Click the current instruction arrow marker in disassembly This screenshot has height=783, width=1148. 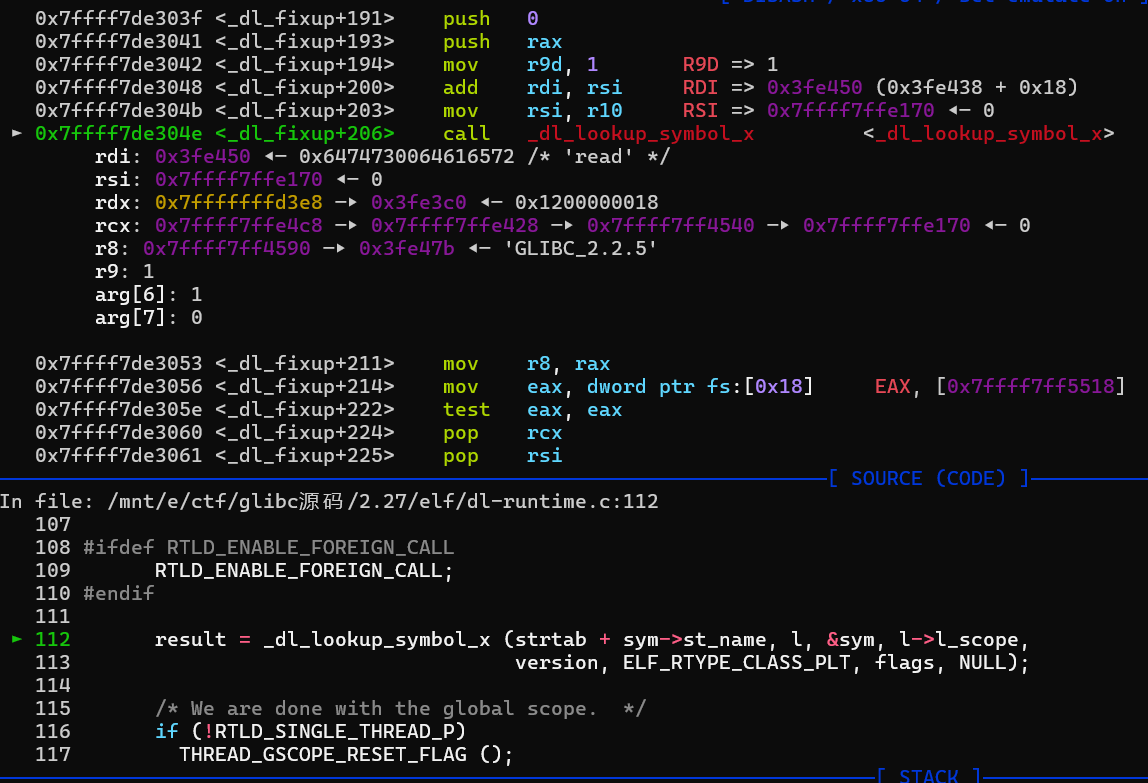click(15, 133)
